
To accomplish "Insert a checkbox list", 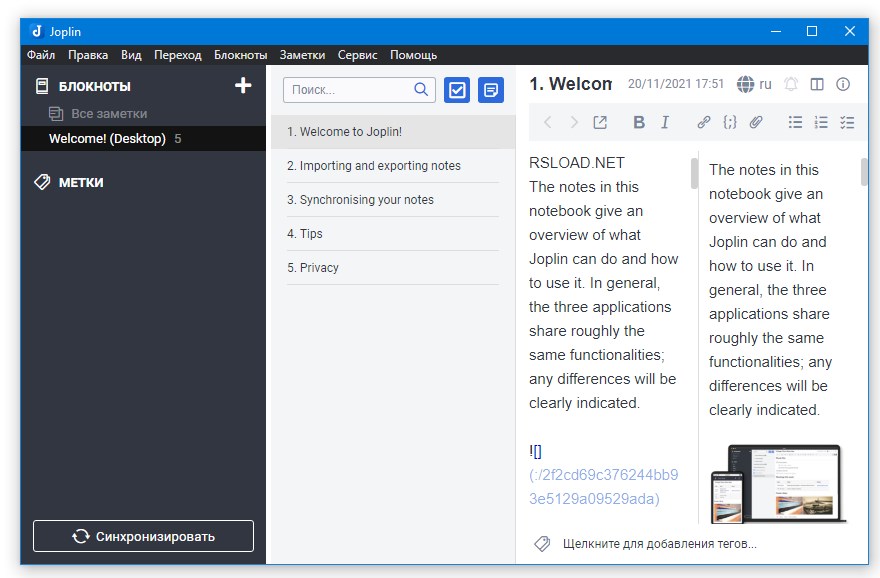I will pos(847,122).
